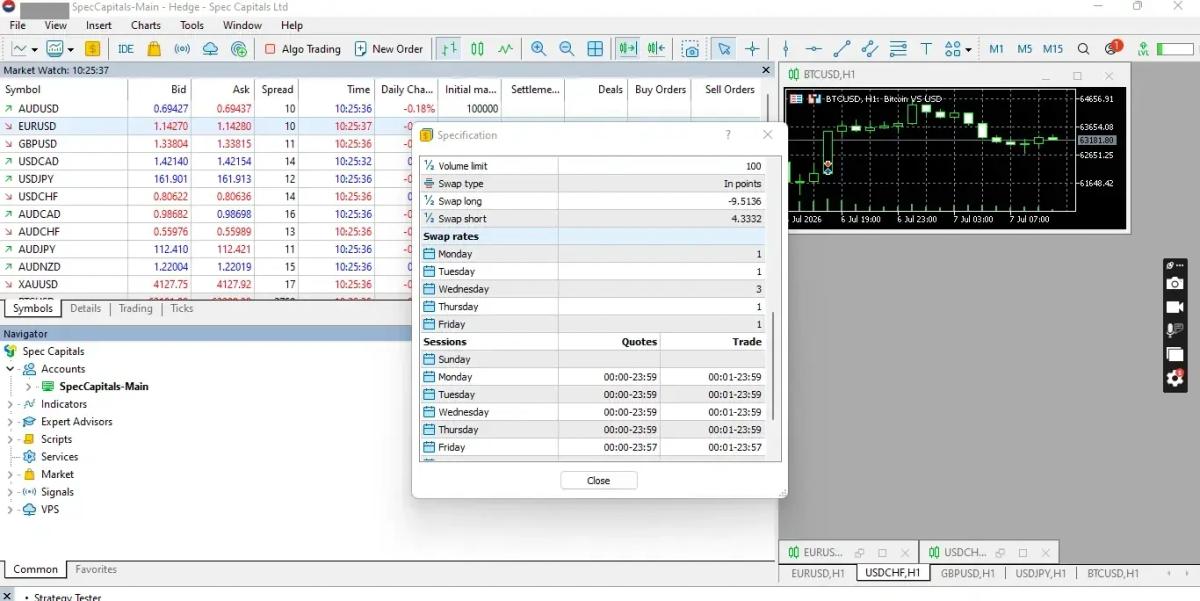The height and width of the screenshot is (601, 1200).
Task: Open the toolbar search magnifier
Action: [1084, 48]
